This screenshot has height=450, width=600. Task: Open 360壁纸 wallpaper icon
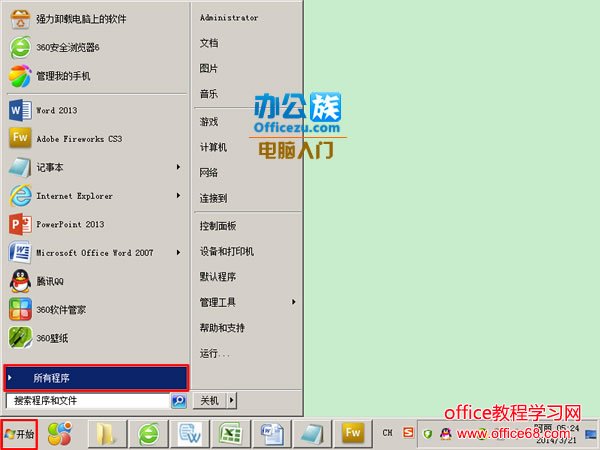[x=20, y=338]
